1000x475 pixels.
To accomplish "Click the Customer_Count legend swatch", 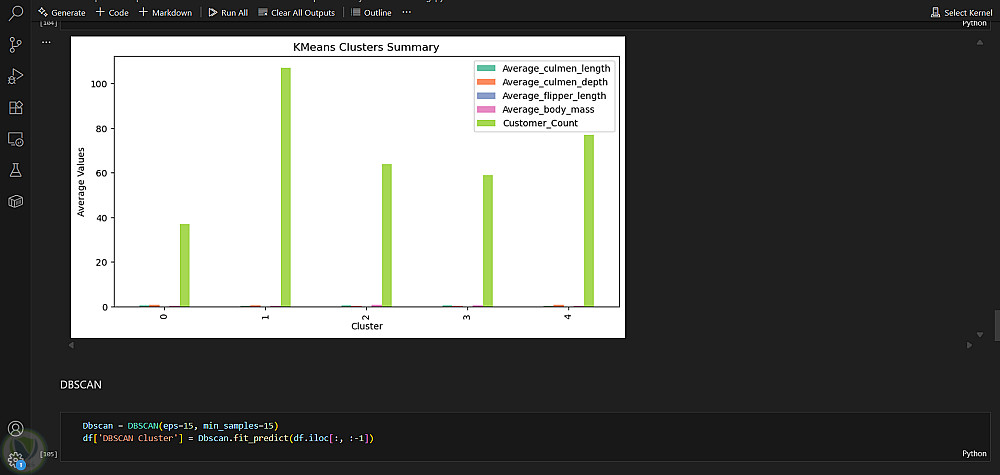I will coord(487,123).
